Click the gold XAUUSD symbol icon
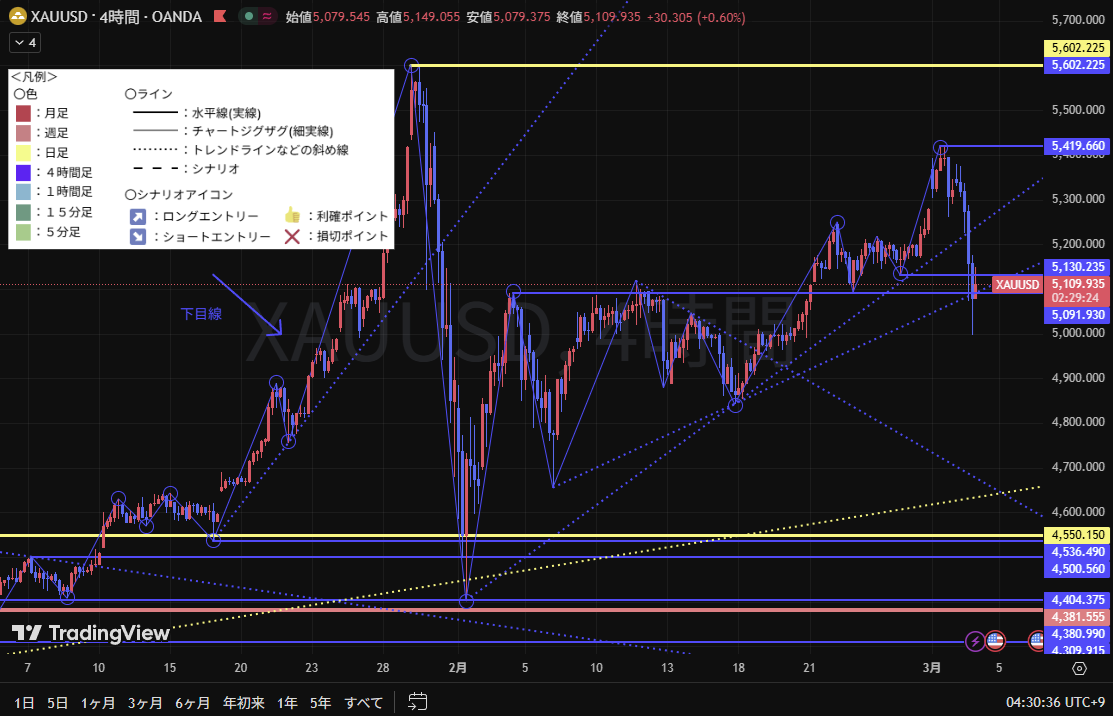The height and width of the screenshot is (716, 1113). (x=15, y=17)
